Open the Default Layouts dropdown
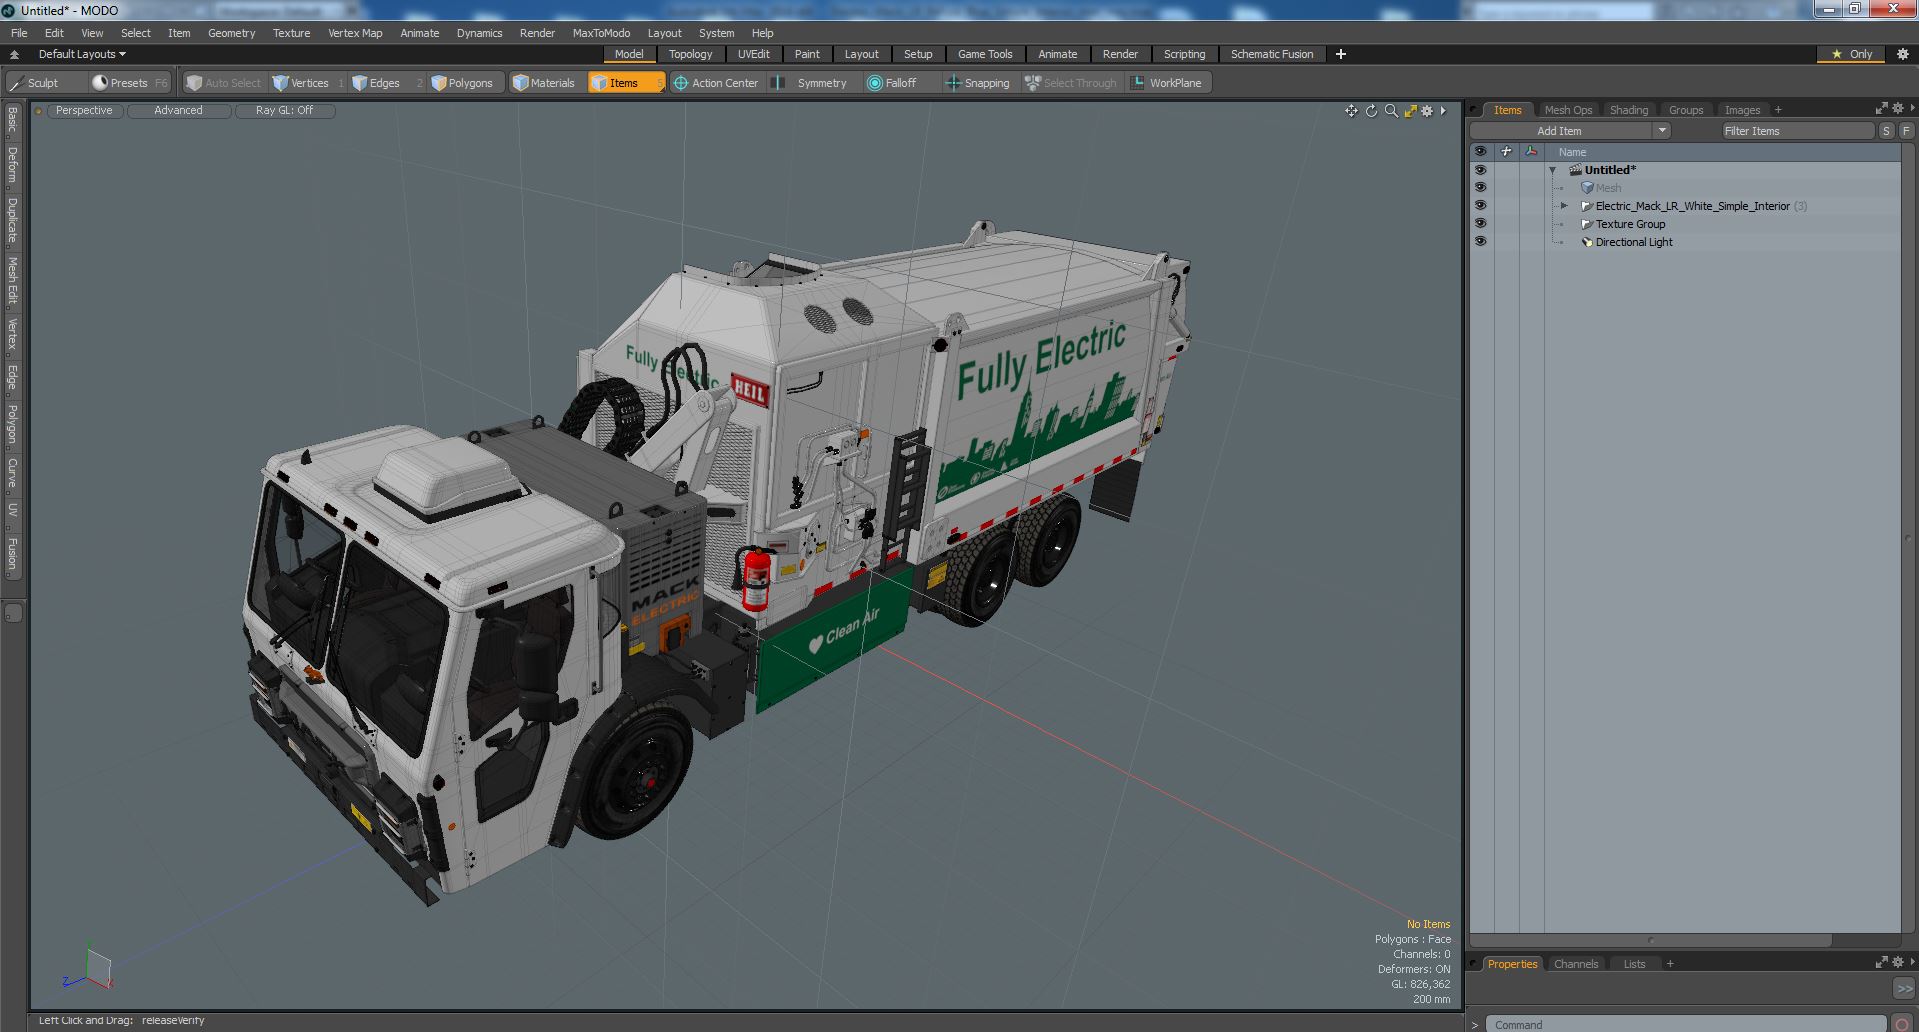1919x1032 pixels. click(x=82, y=54)
